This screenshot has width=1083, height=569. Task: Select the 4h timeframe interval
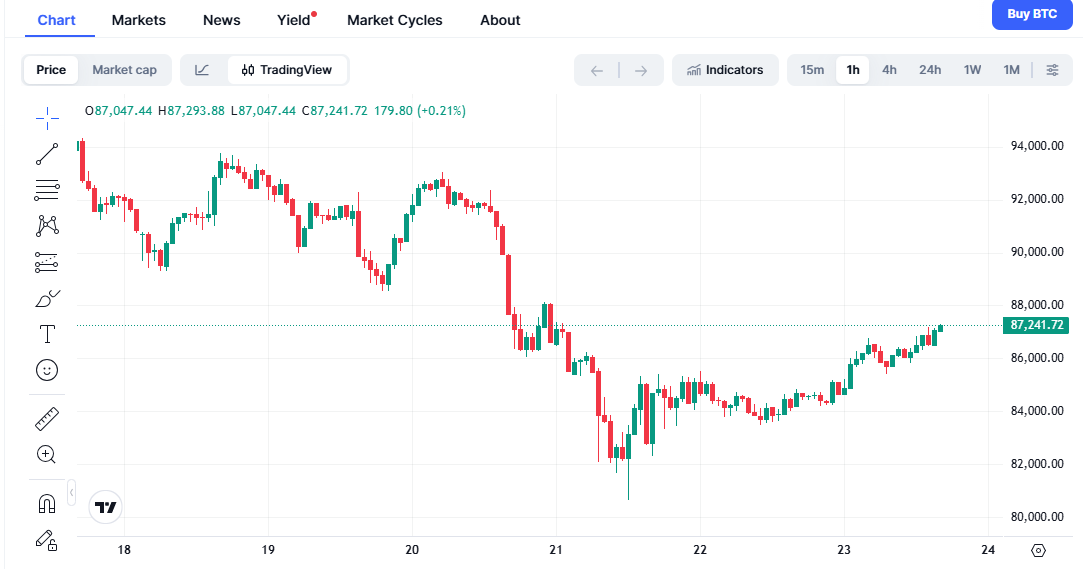(x=889, y=70)
